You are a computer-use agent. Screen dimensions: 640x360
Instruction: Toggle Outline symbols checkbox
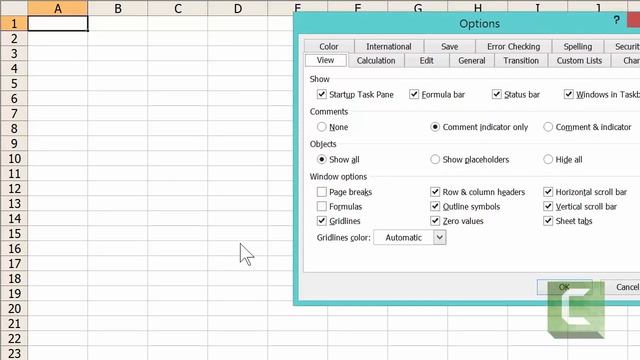pos(435,207)
